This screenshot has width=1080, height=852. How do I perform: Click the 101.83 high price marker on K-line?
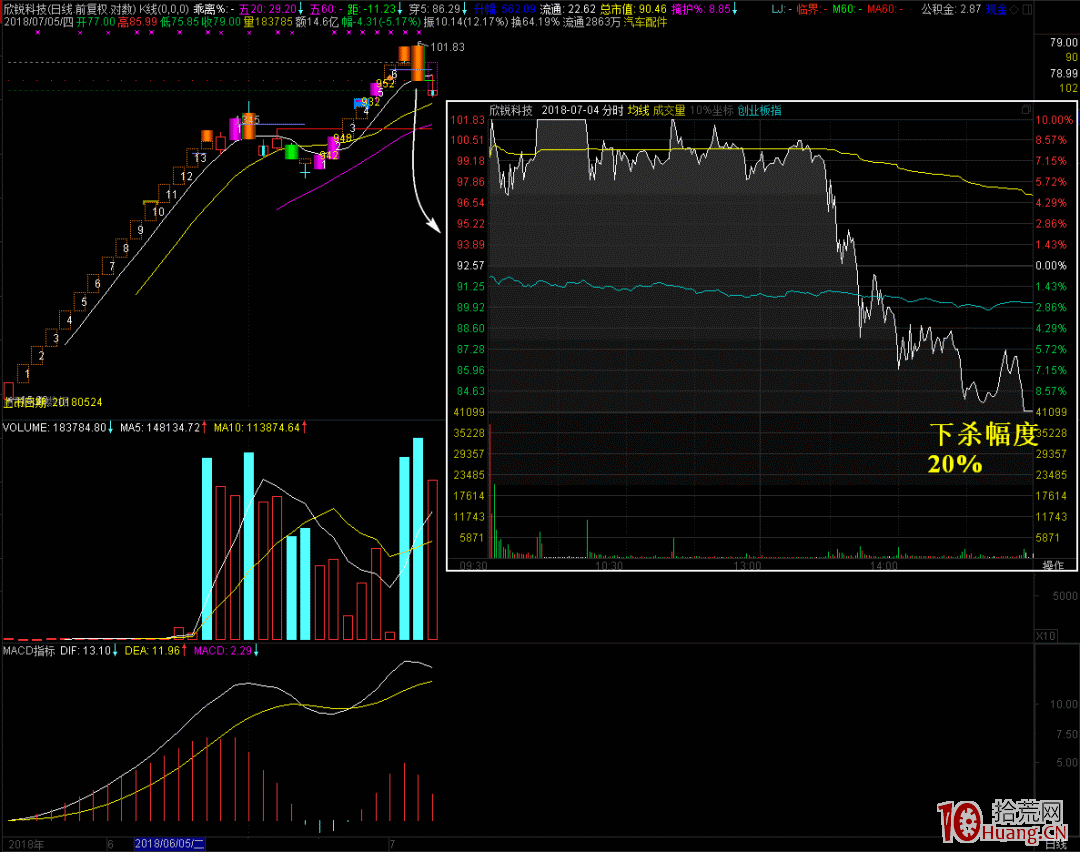(447, 47)
